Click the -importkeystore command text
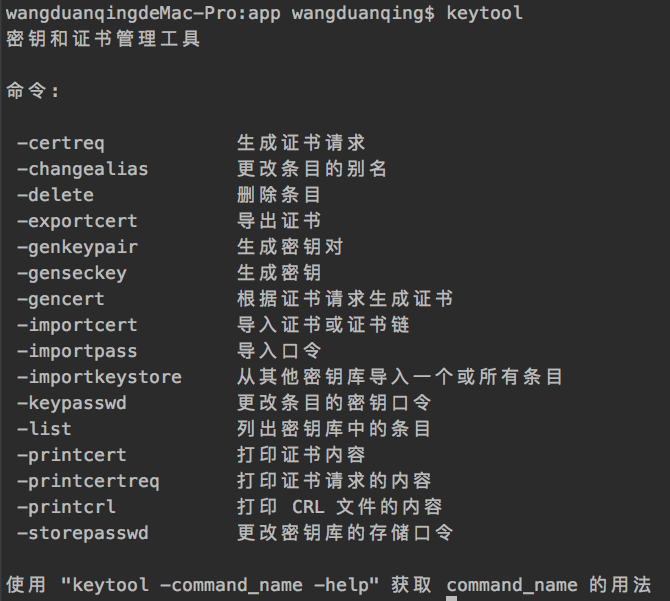Viewport: 670px width, 601px height. point(99,378)
